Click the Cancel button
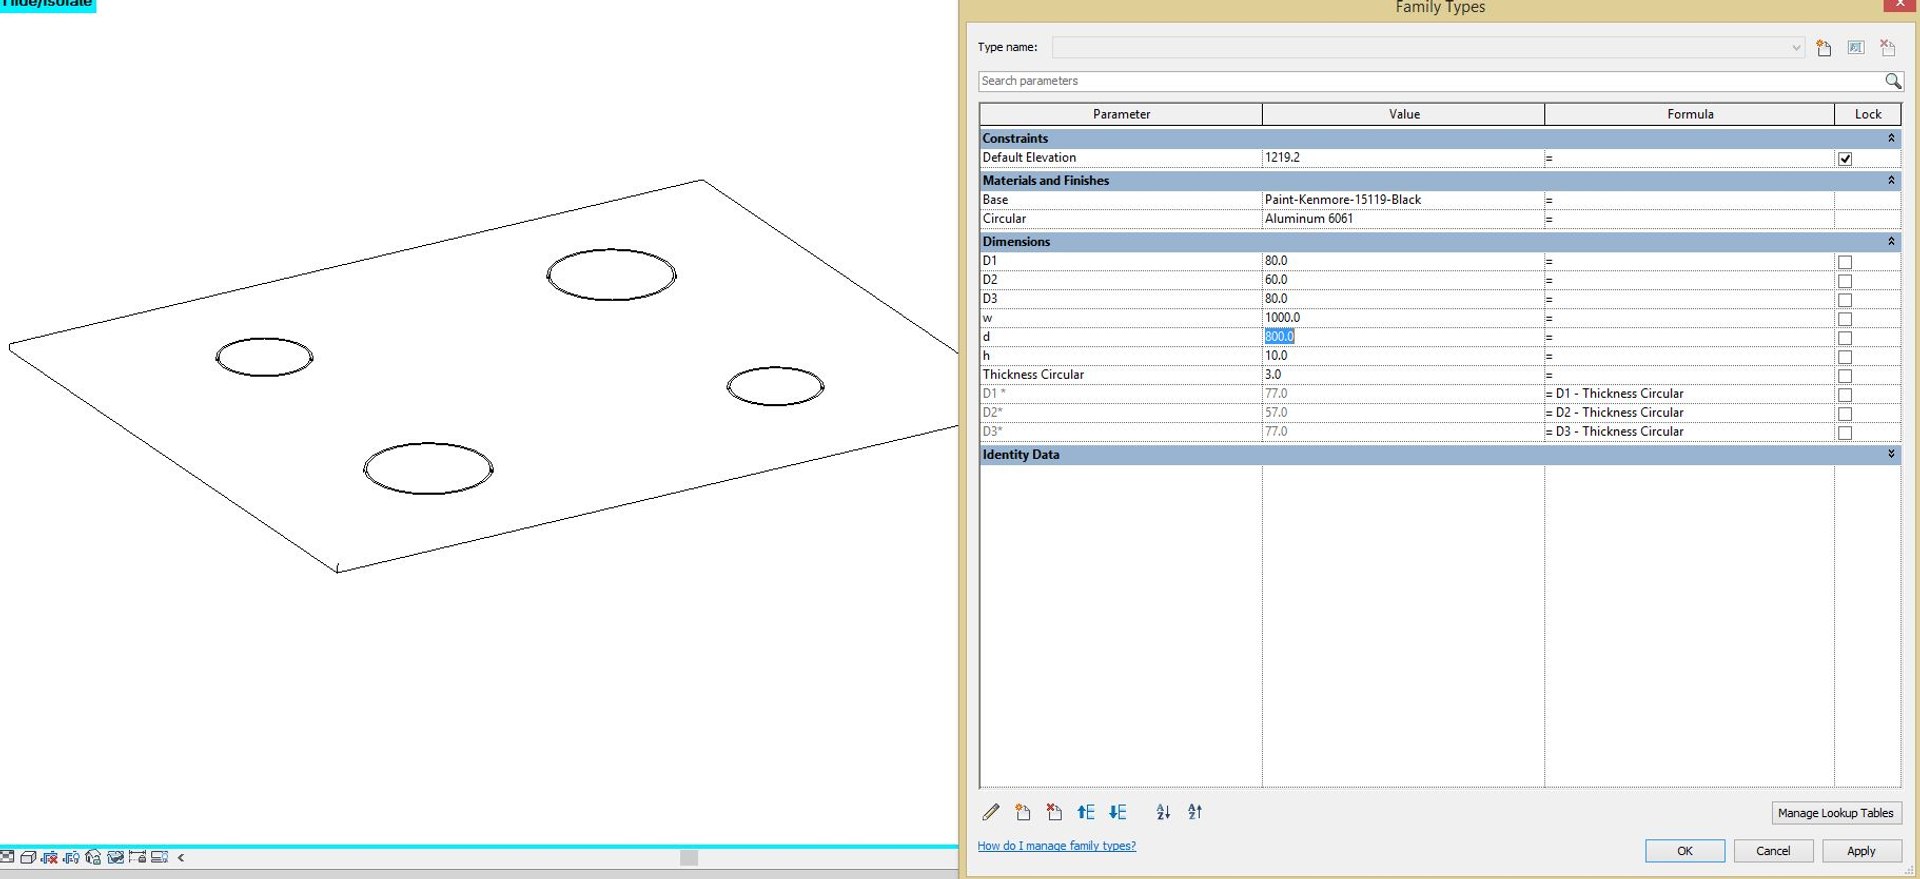This screenshot has width=1920, height=879. pyautogui.click(x=1773, y=851)
